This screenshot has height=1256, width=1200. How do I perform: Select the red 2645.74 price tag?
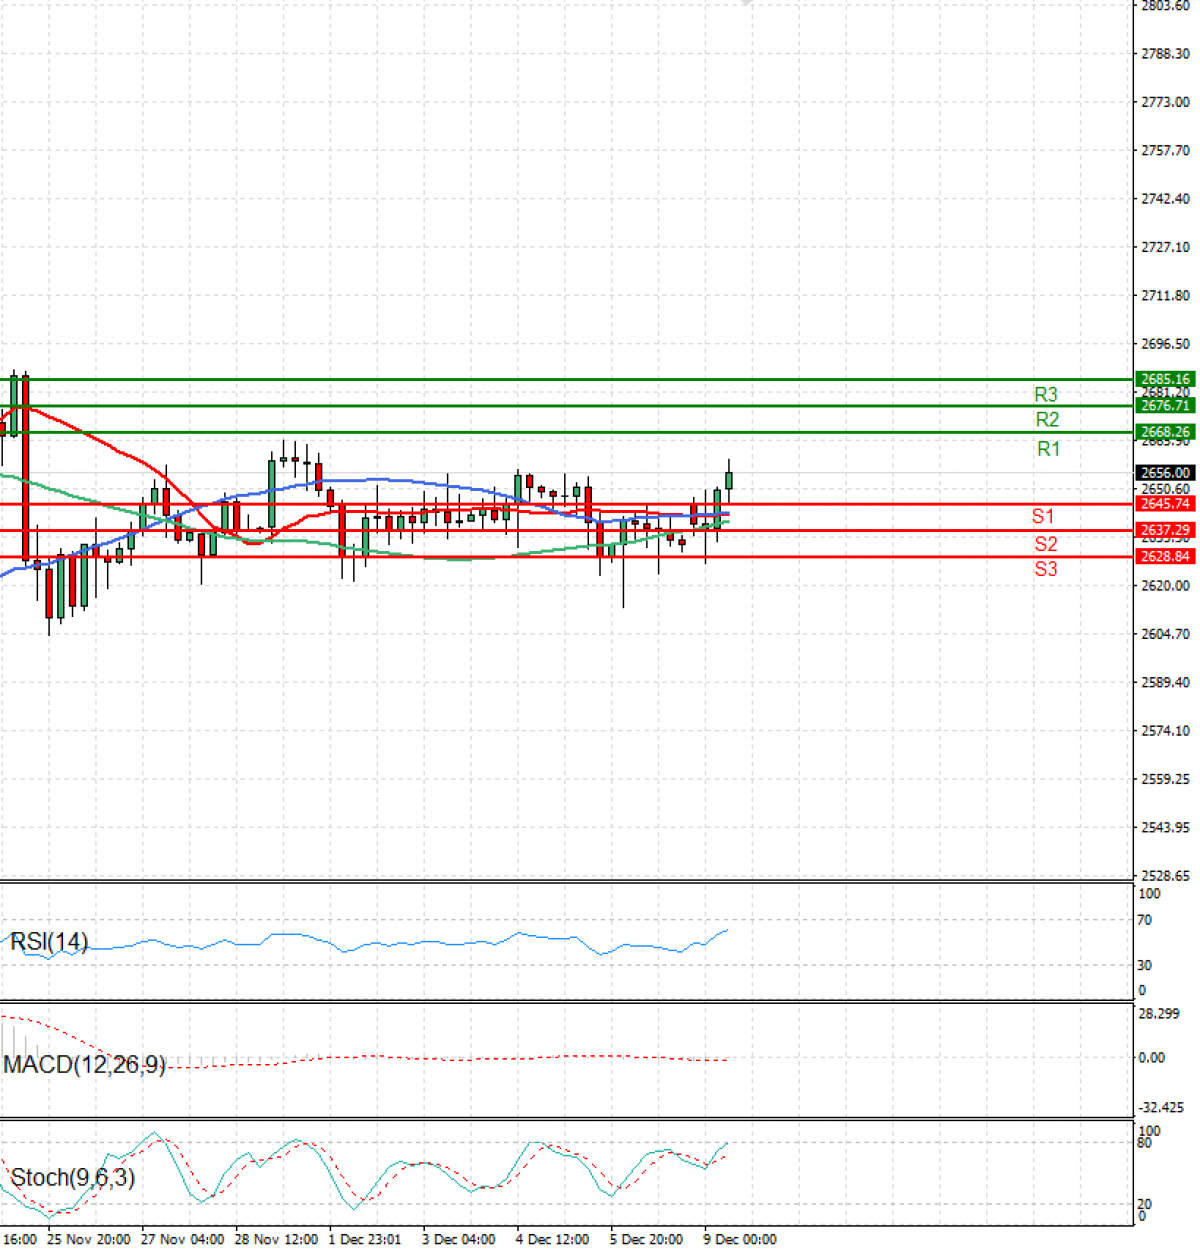[x=1165, y=504]
